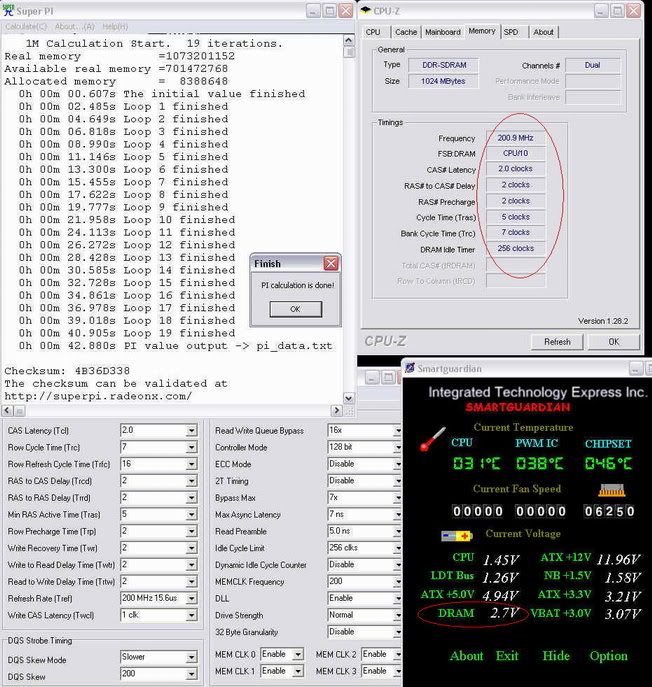
Task: Click the Option link in Smartguardian
Action: (608, 656)
